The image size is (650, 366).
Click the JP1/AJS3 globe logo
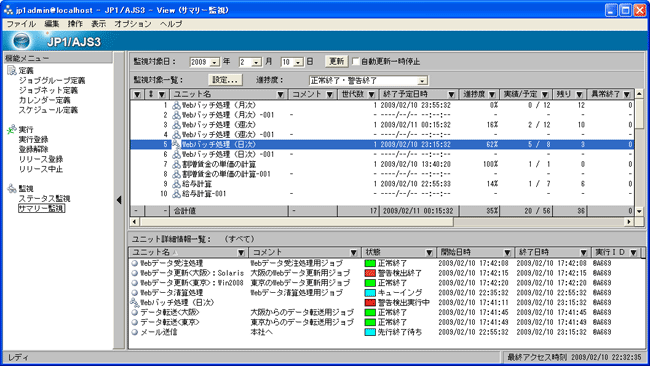point(22,41)
